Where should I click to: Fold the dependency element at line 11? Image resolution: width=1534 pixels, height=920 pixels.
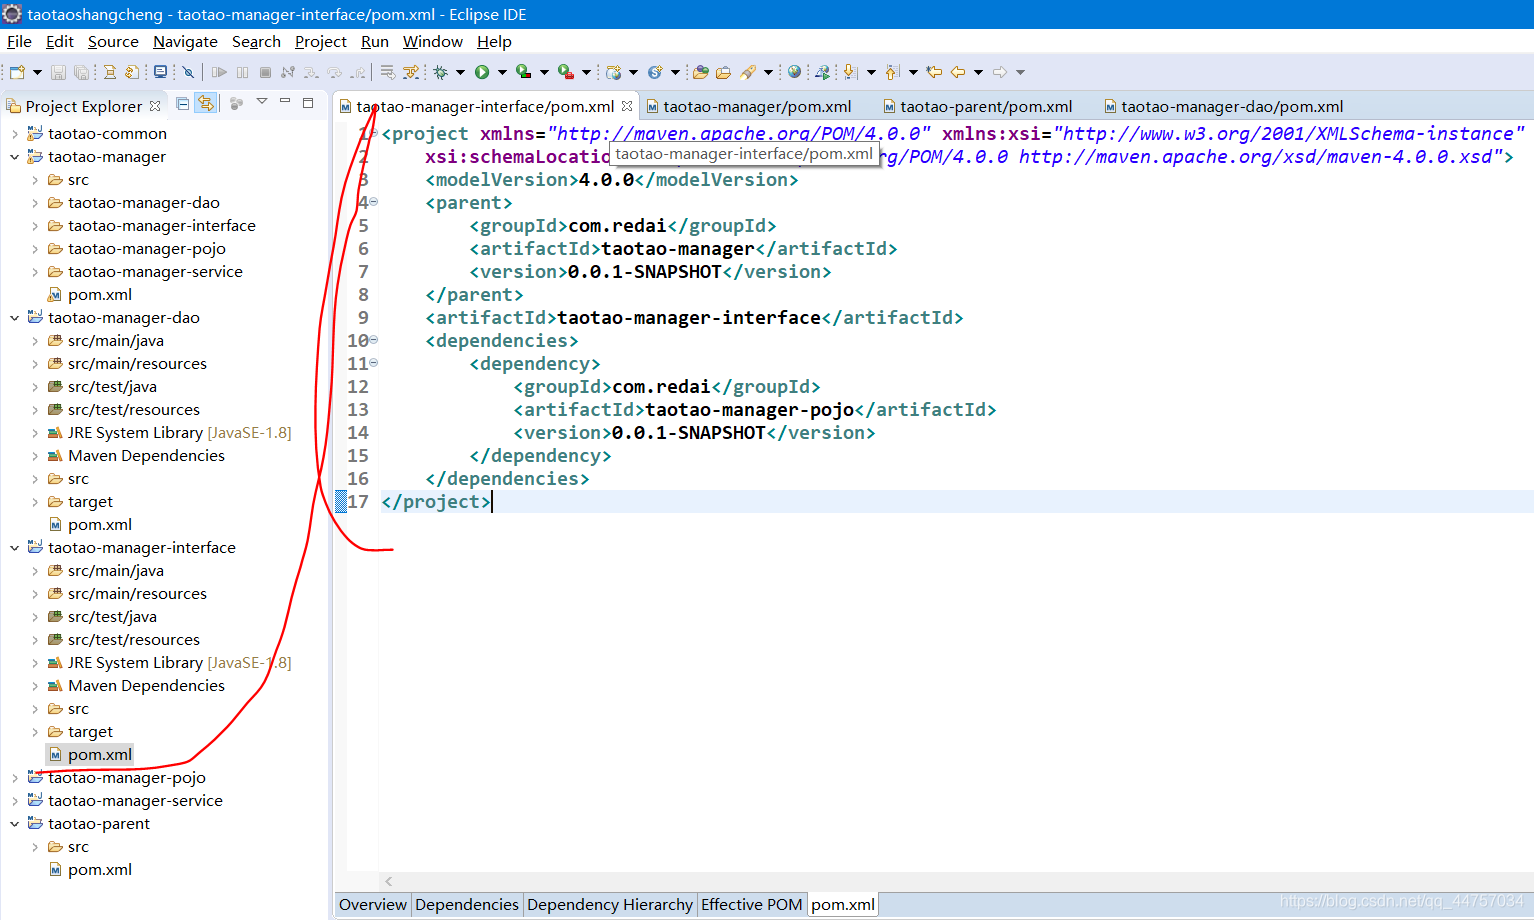[374, 363]
